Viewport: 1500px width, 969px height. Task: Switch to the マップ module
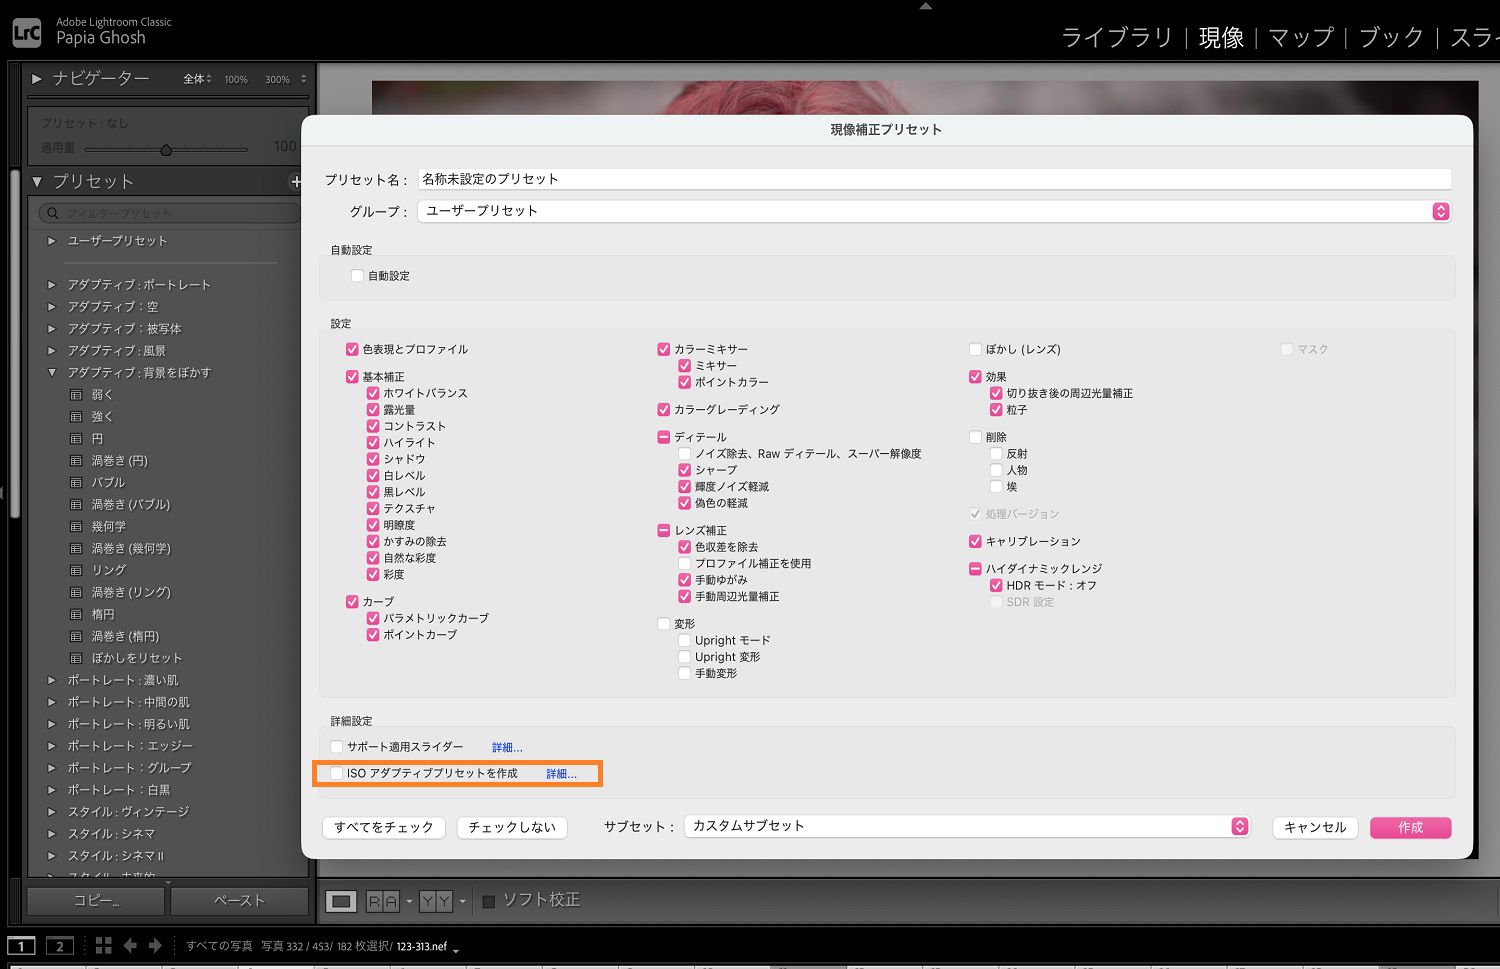click(1299, 37)
